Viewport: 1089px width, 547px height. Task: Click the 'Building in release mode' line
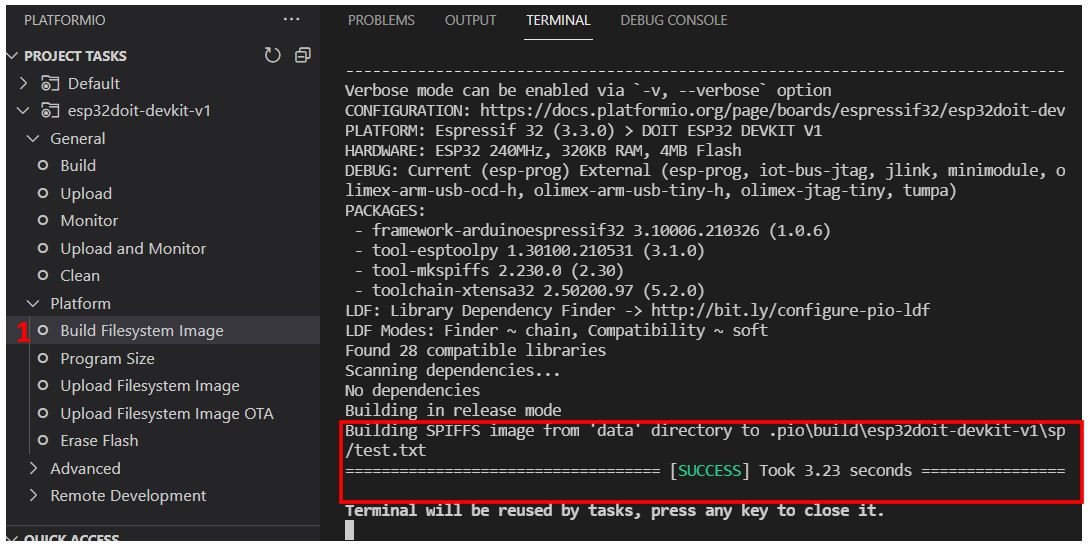coord(453,410)
